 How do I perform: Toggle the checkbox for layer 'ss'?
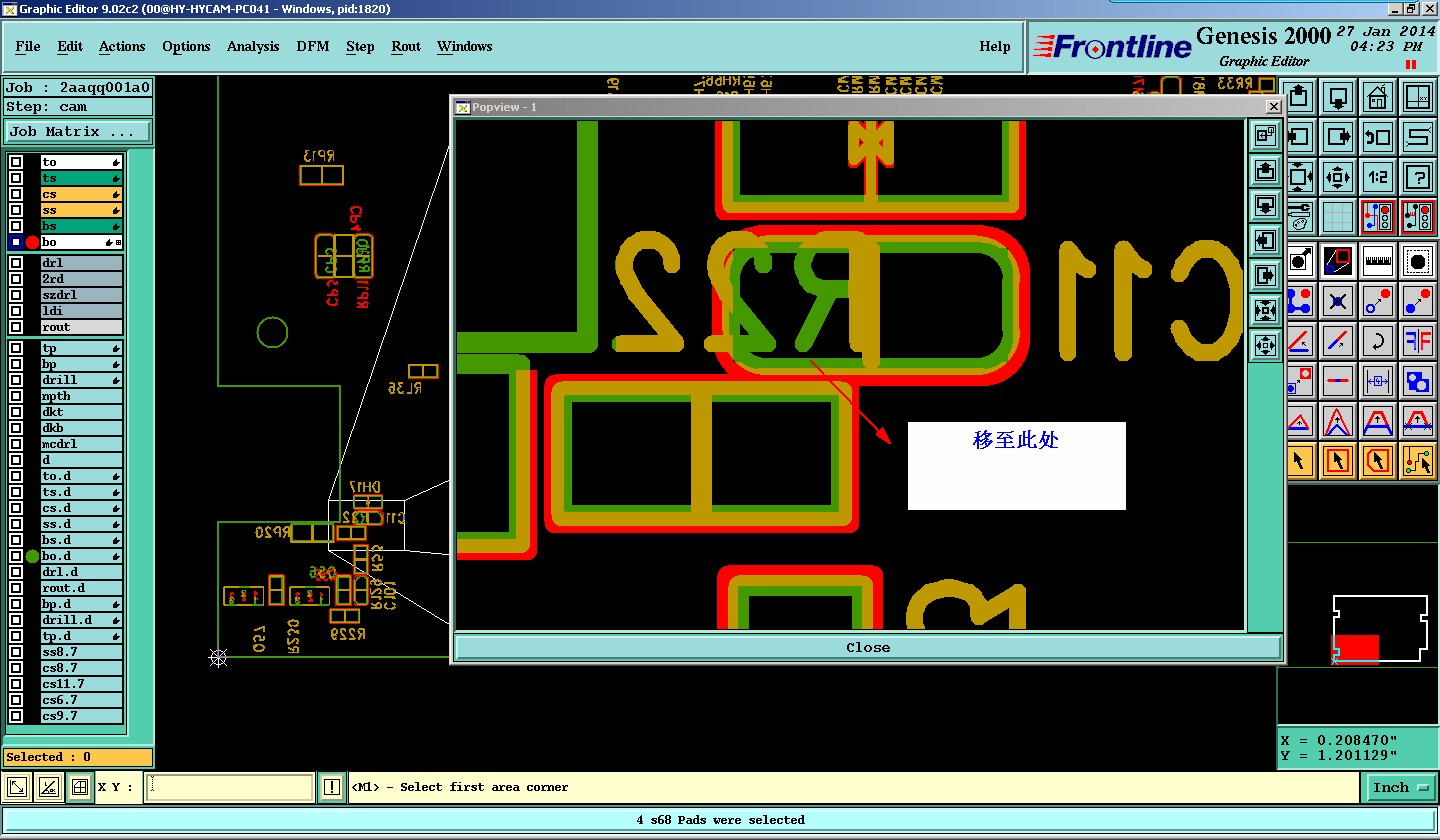(16, 210)
